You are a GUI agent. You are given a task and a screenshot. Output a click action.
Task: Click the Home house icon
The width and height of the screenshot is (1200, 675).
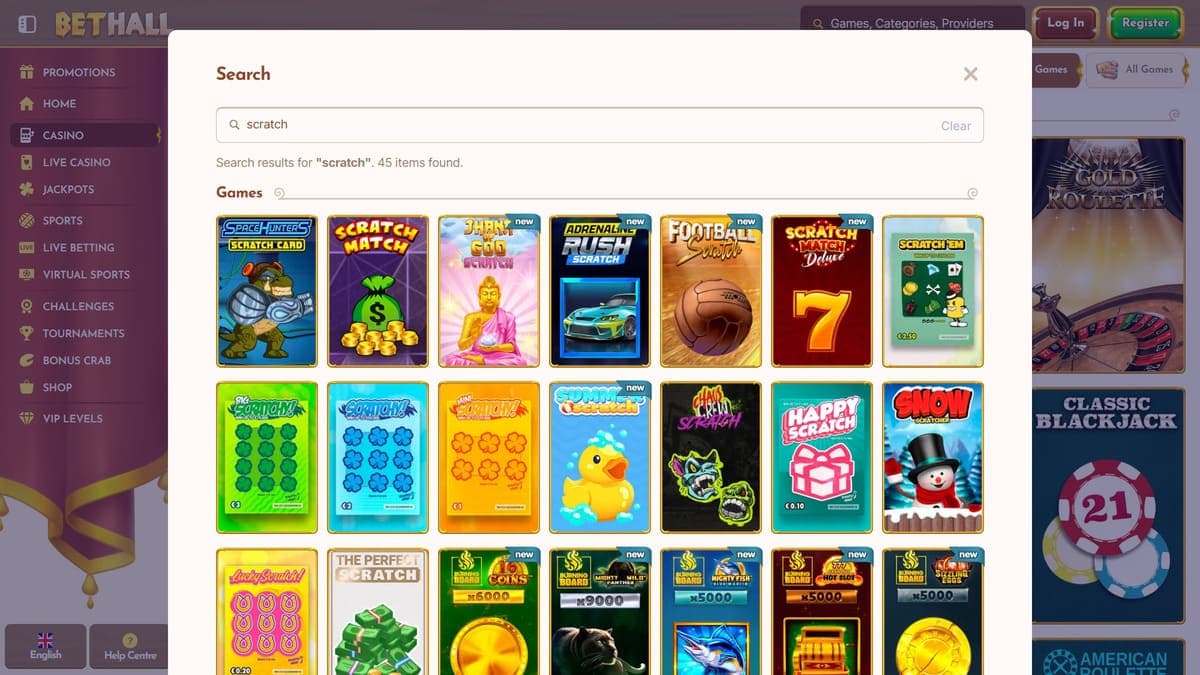point(26,103)
